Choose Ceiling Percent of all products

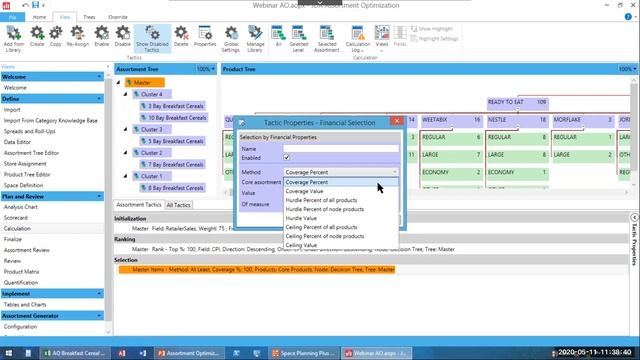coord(341,227)
